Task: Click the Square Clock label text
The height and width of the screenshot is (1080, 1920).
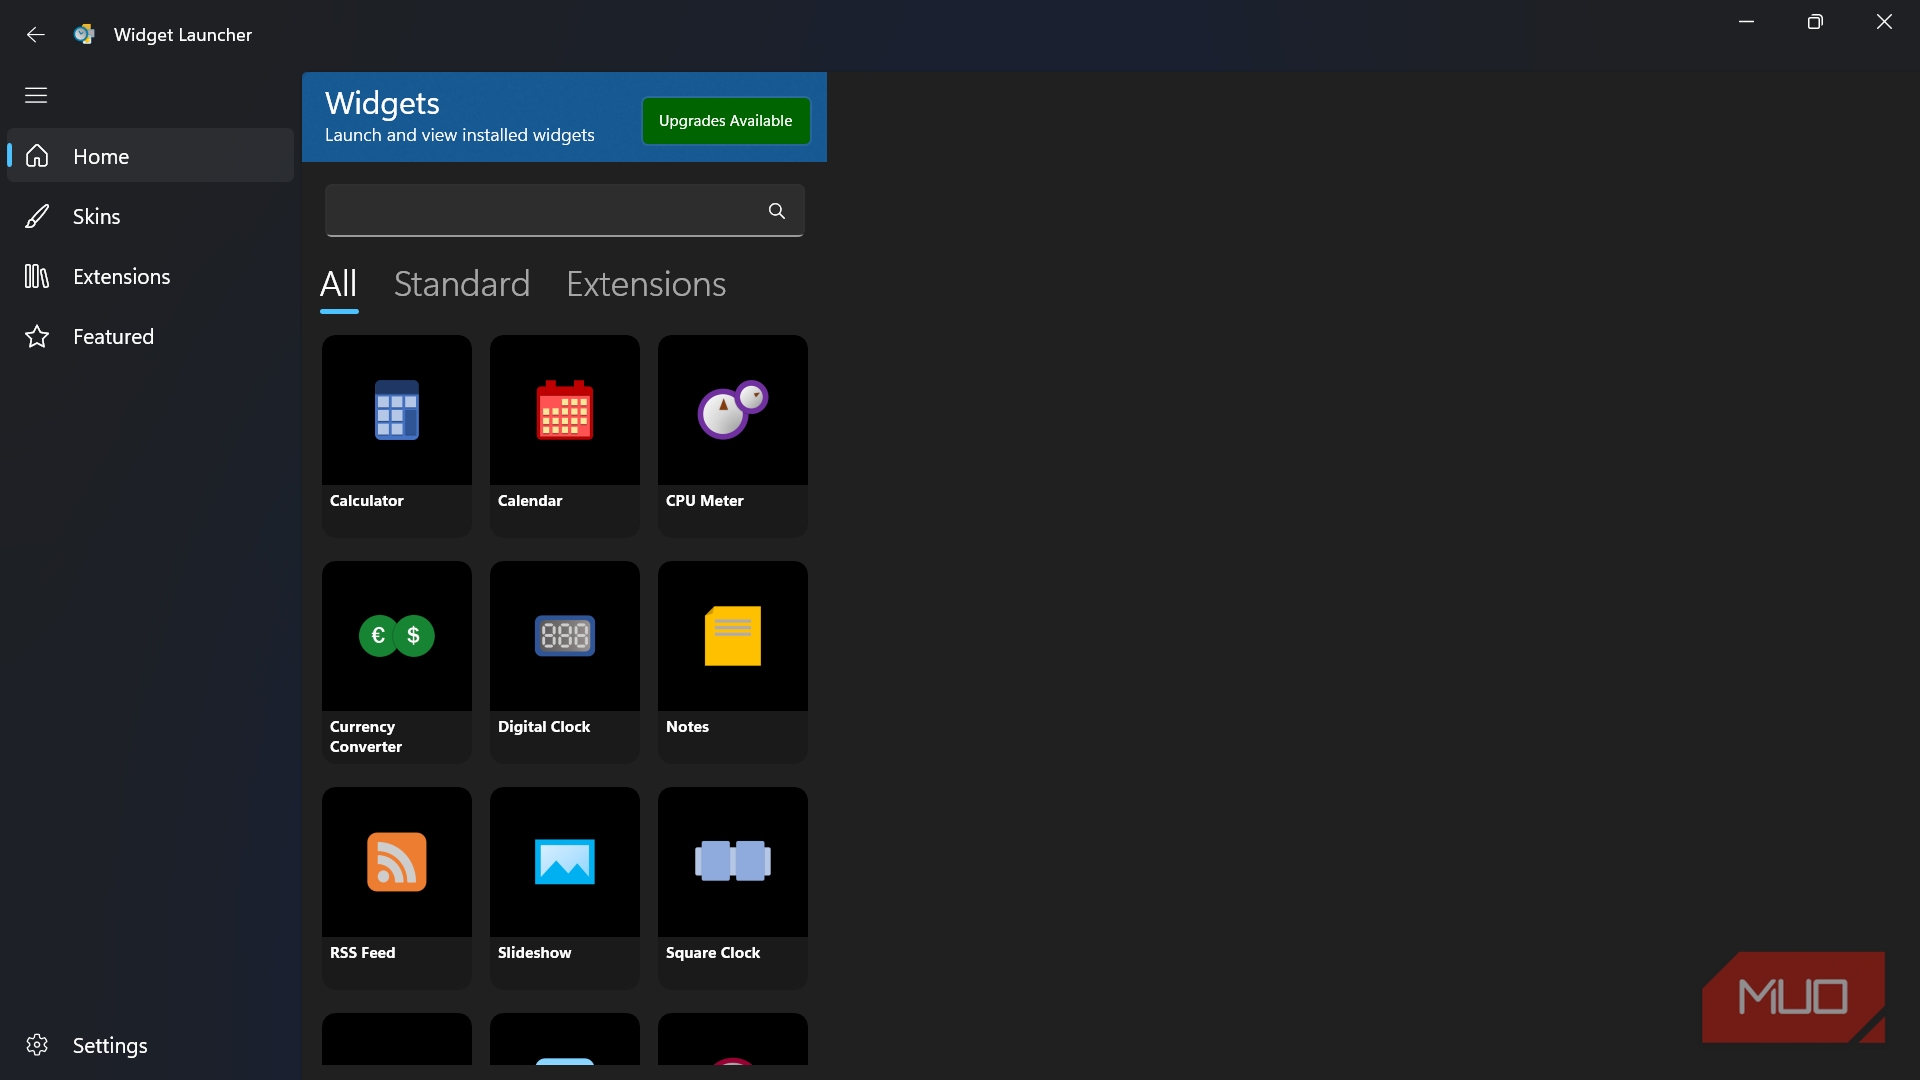Action: 713,953
